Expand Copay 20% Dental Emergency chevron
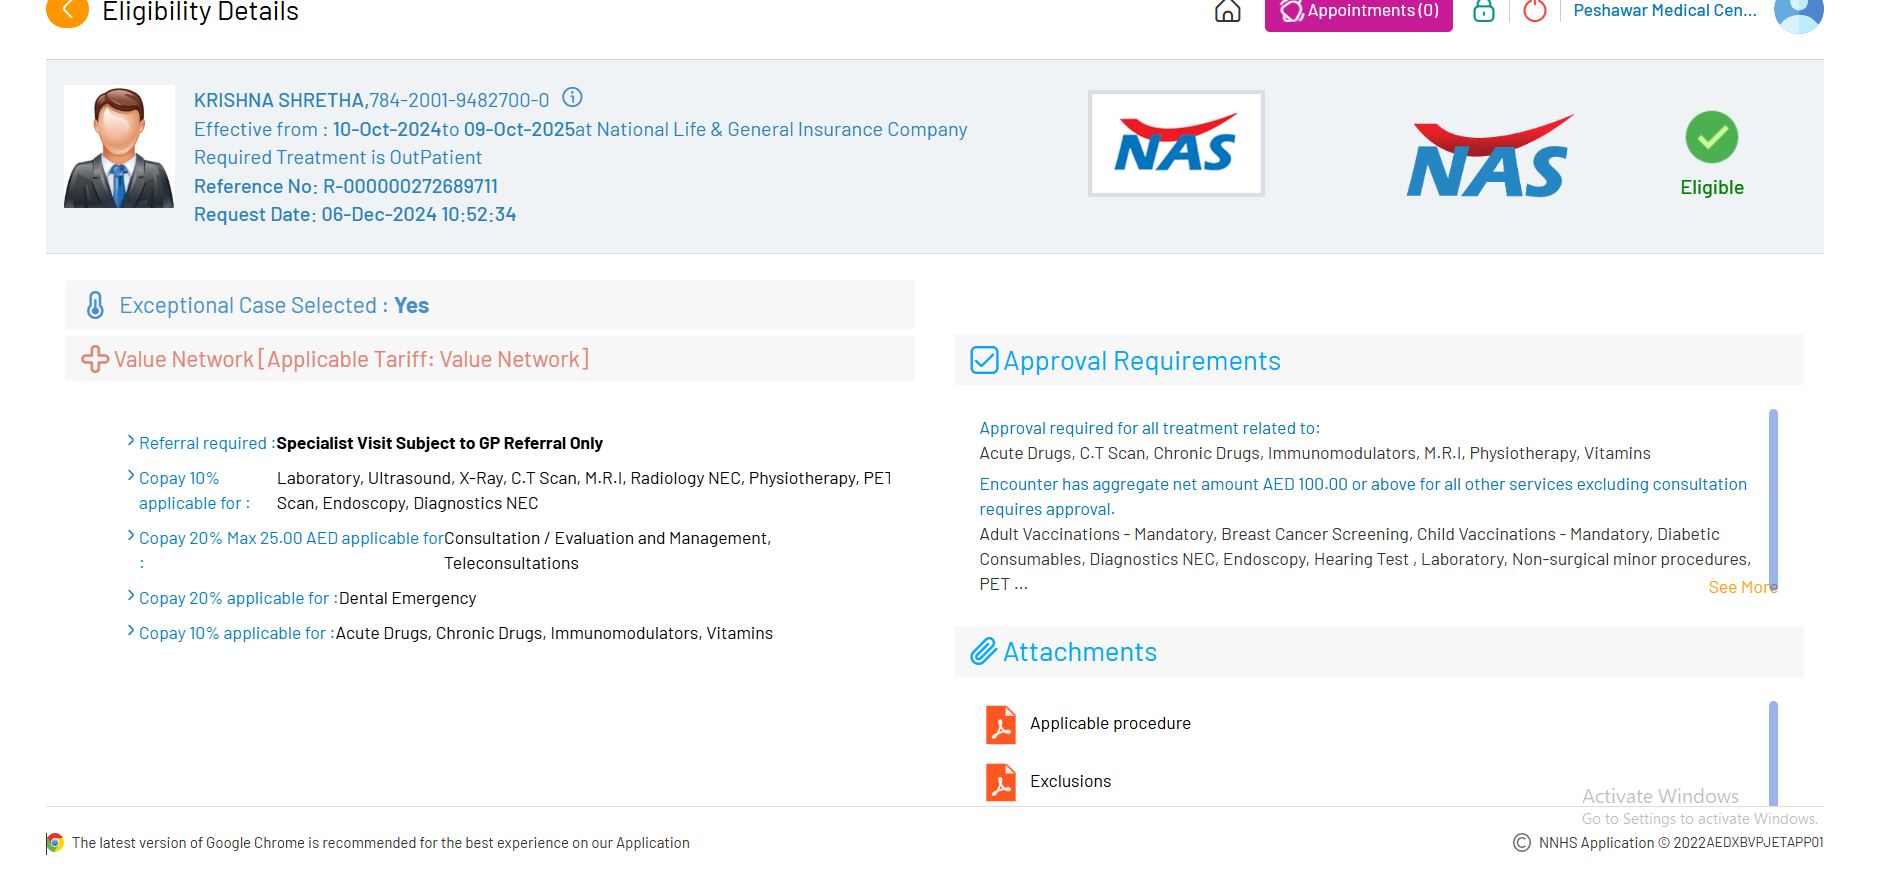Image resolution: width=1881 pixels, height=871 pixels. click(x=131, y=596)
